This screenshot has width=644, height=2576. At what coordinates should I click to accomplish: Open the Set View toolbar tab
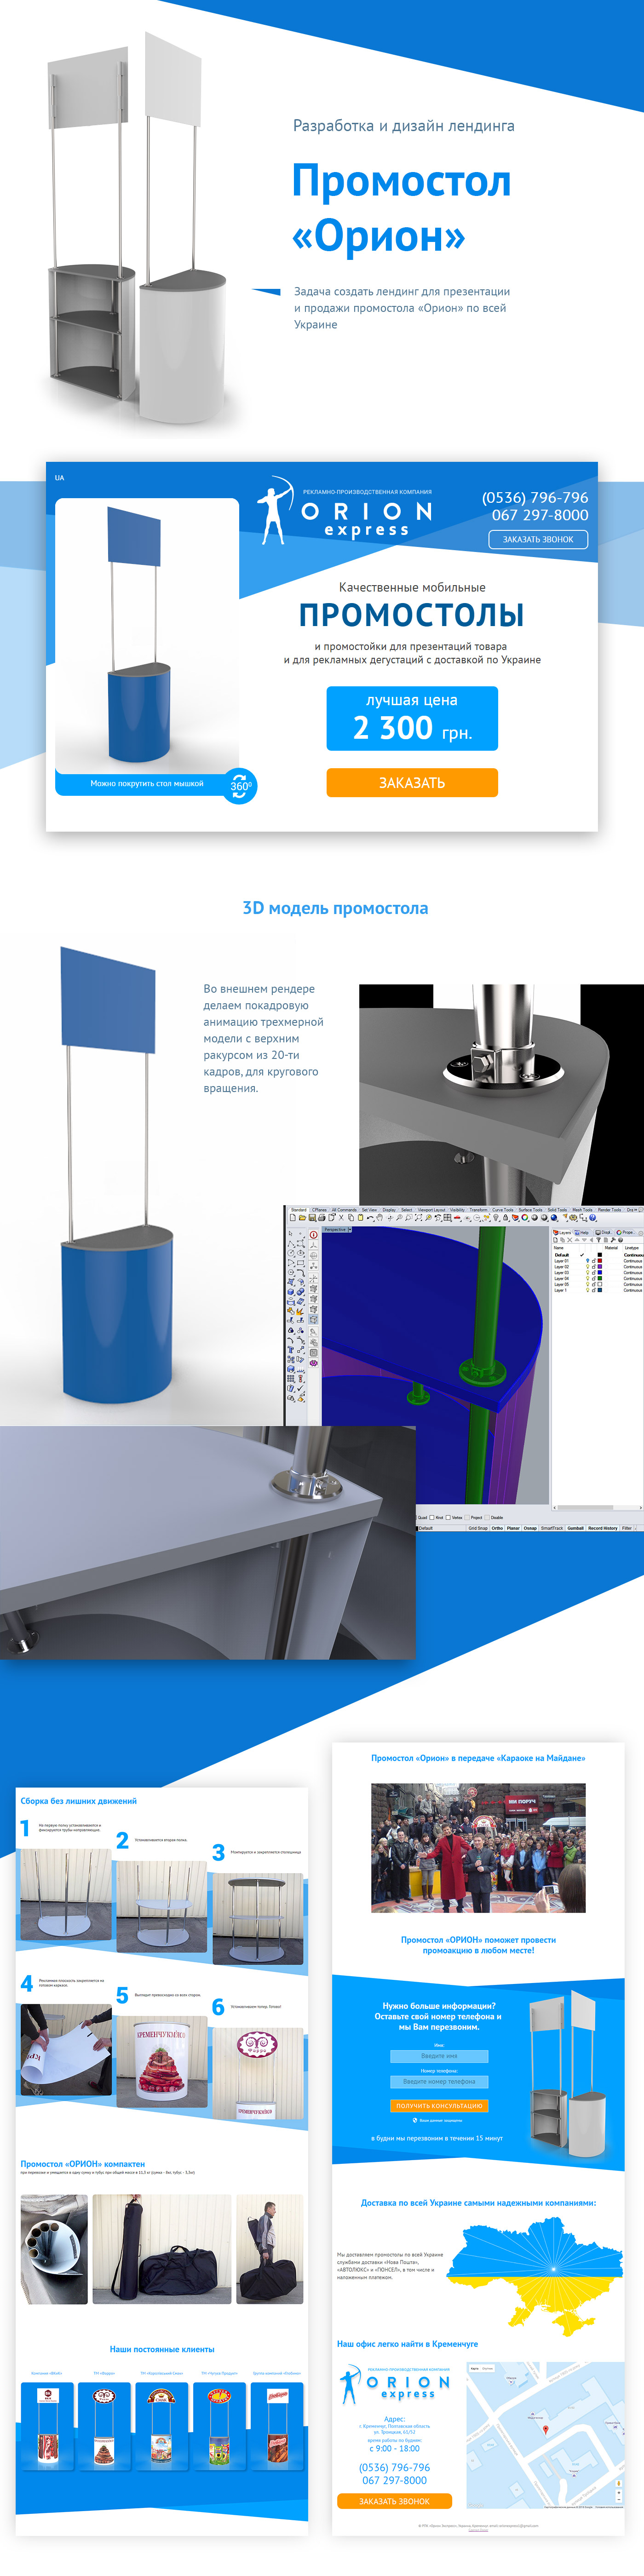coord(369,1210)
